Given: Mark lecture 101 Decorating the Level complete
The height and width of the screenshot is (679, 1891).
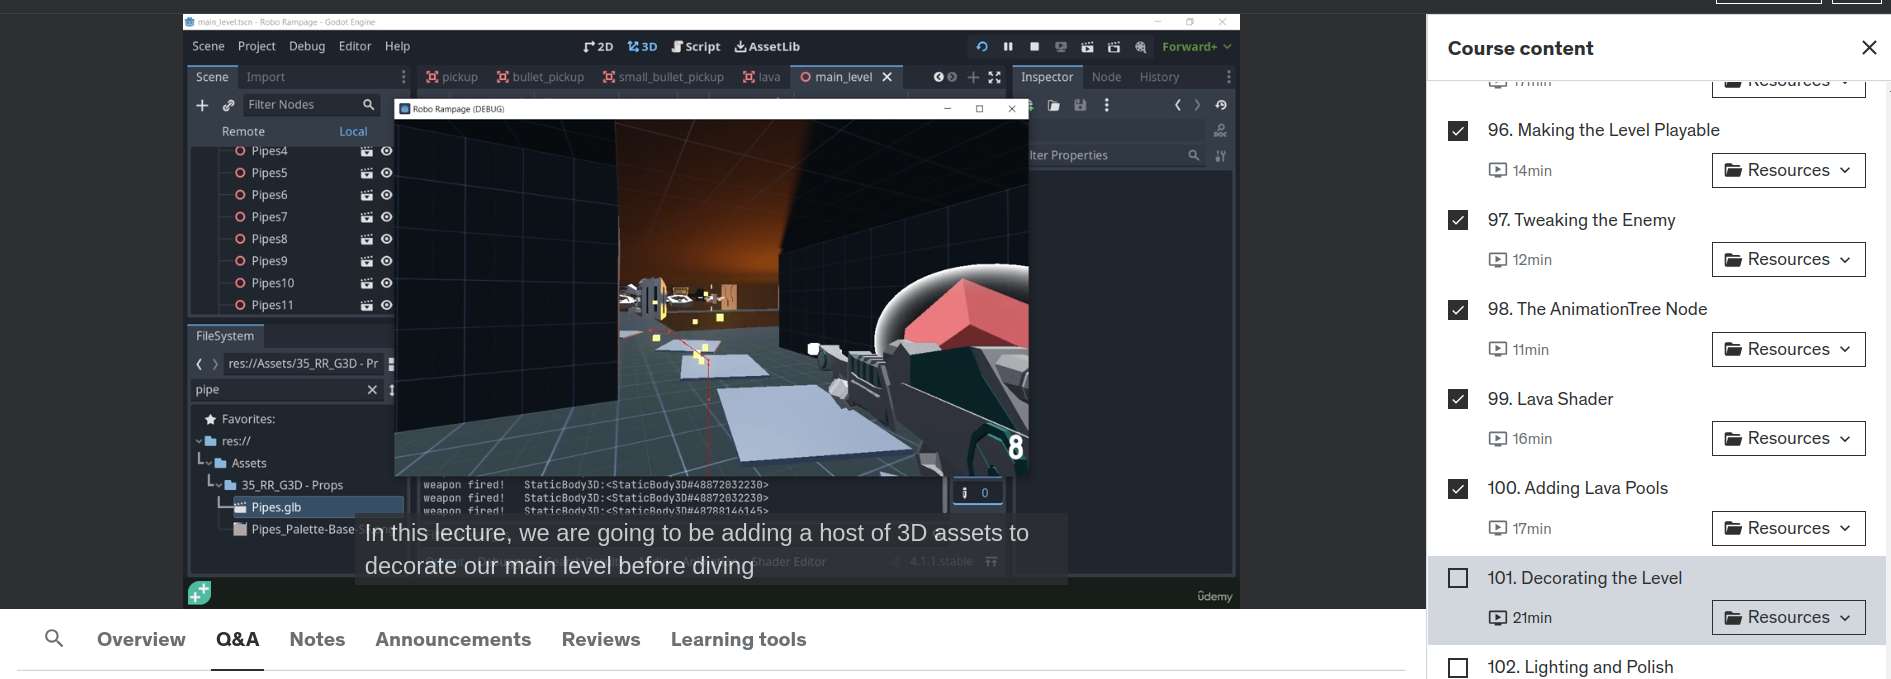Looking at the screenshot, I should click(x=1458, y=578).
